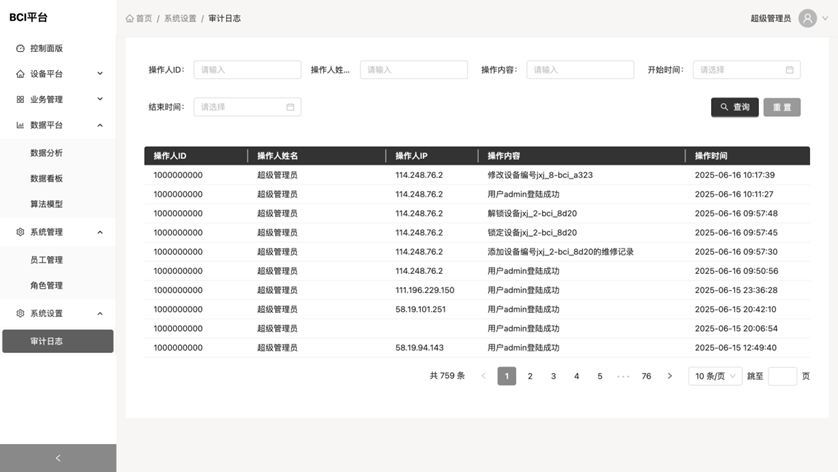Image resolution: width=838 pixels, height=472 pixels.
Task: Open the 超级管理员 user dropdown
Action: coord(770,18)
